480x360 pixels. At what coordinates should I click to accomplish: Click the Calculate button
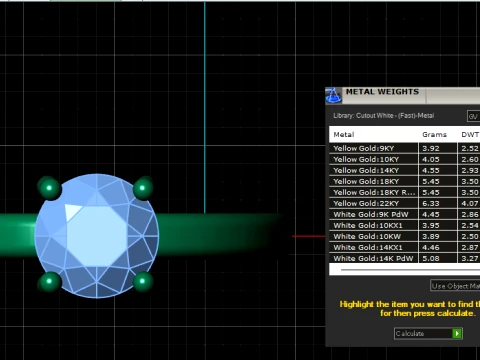pos(428,333)
